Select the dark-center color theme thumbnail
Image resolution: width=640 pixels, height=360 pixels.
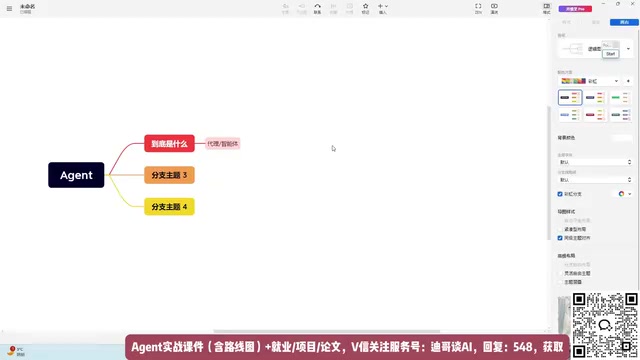tap(570, 98)
